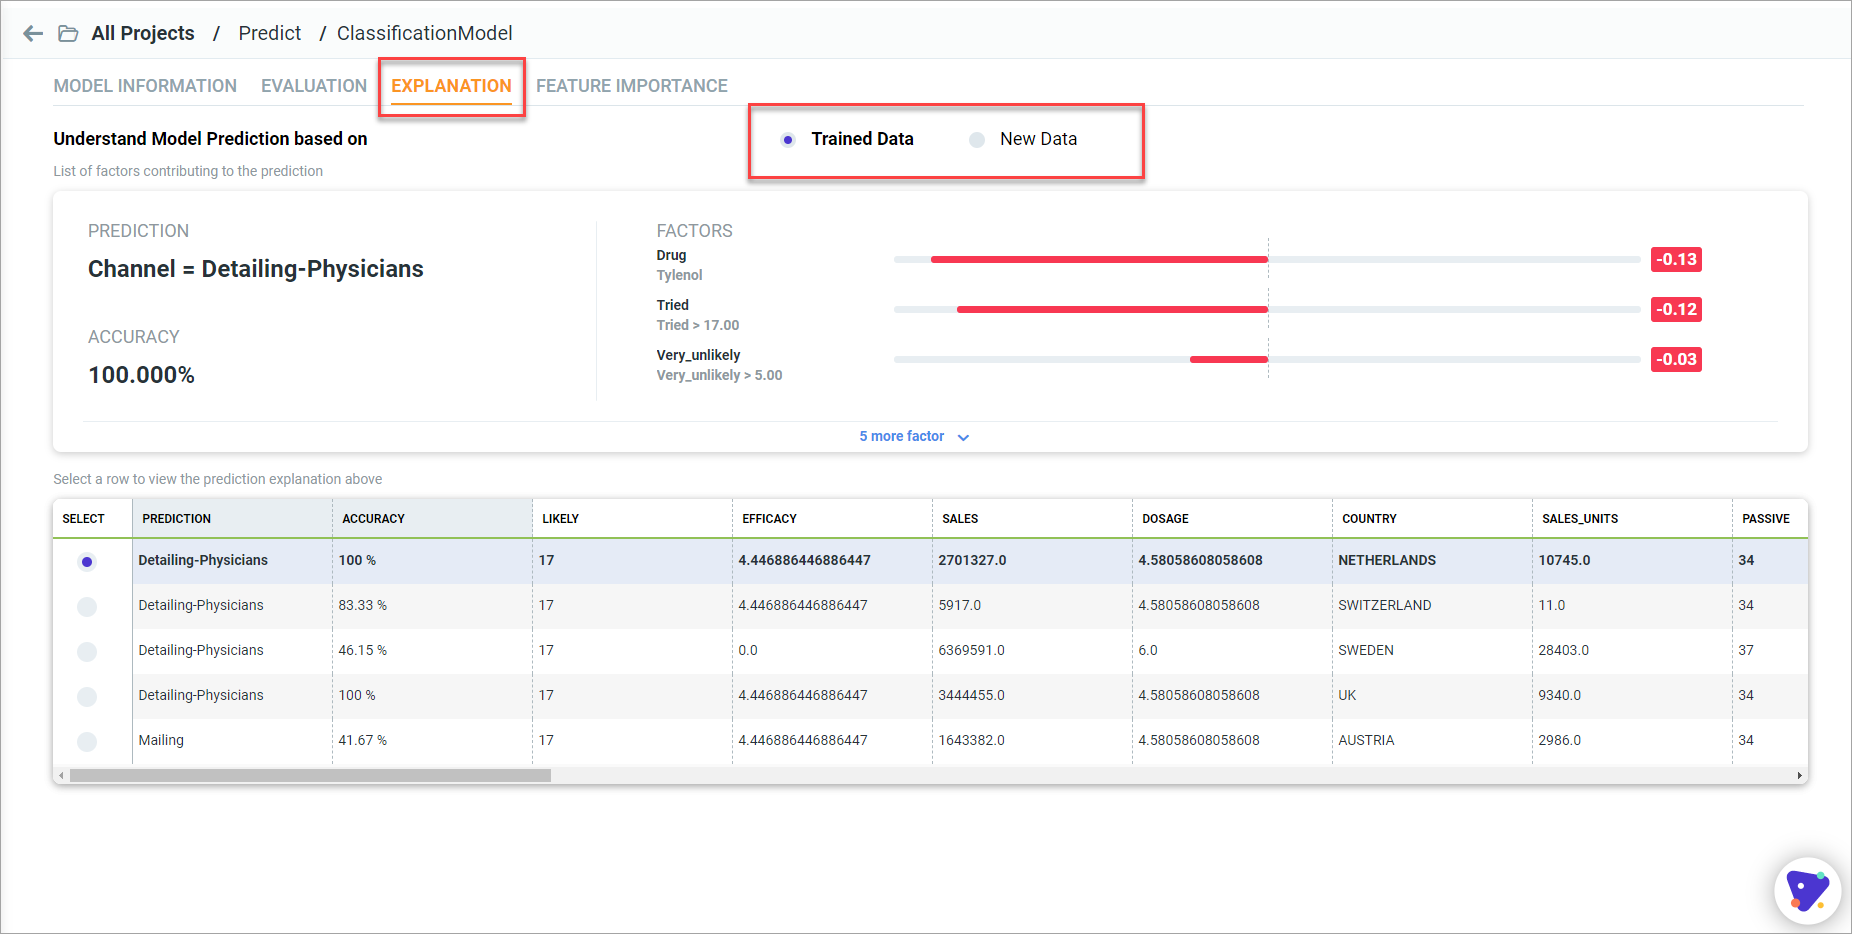Click the SALES column header
1852x934 pixels.
[1032, 518]
